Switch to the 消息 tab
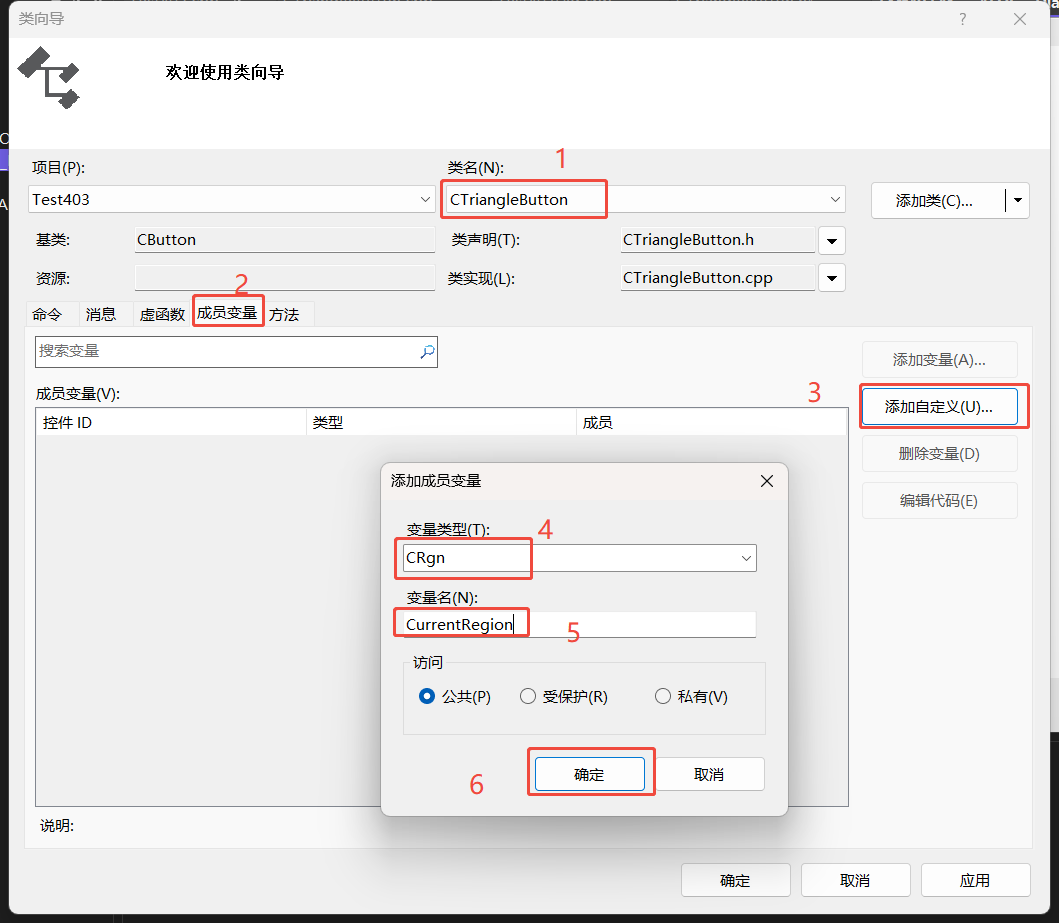The width and height of the screenshot is (1059, 923). 101,313
